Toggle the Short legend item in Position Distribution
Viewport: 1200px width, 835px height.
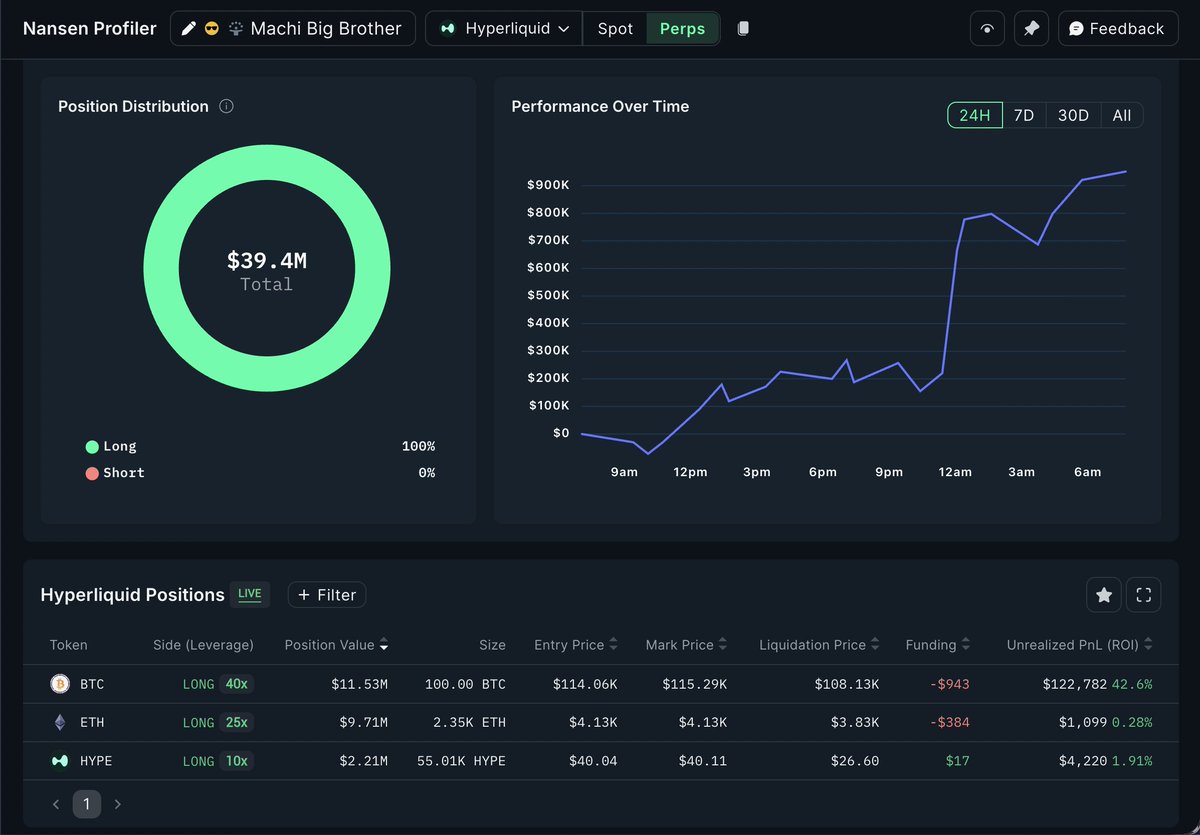click(114, 473)
